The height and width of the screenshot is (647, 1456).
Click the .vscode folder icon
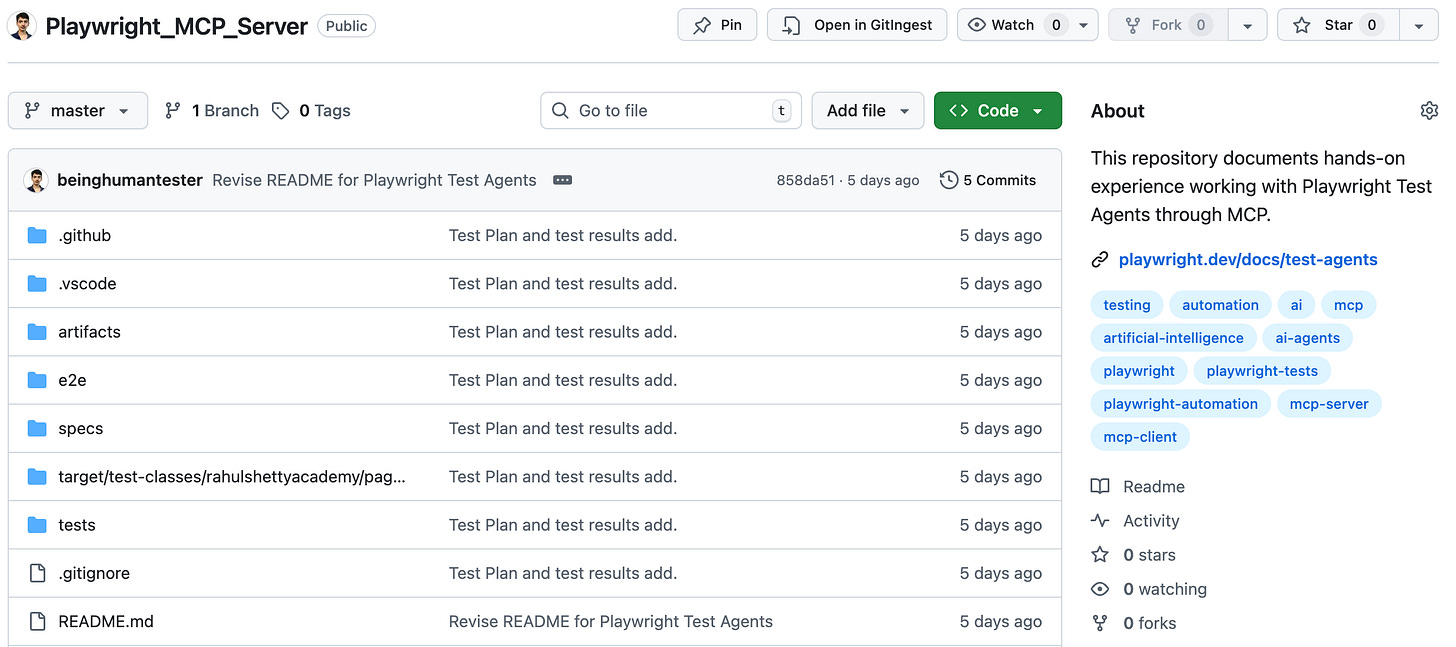click(x=37, y=284)
